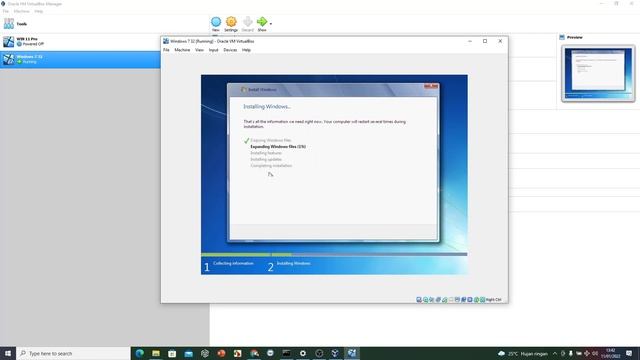
Task: Open Mail app from taskbar
Action: (189, 353)
